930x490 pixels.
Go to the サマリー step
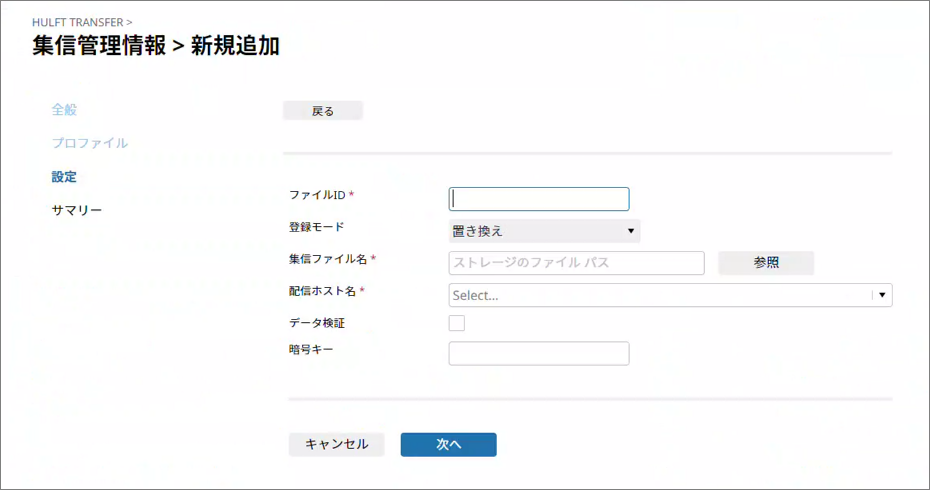(76, 210)
